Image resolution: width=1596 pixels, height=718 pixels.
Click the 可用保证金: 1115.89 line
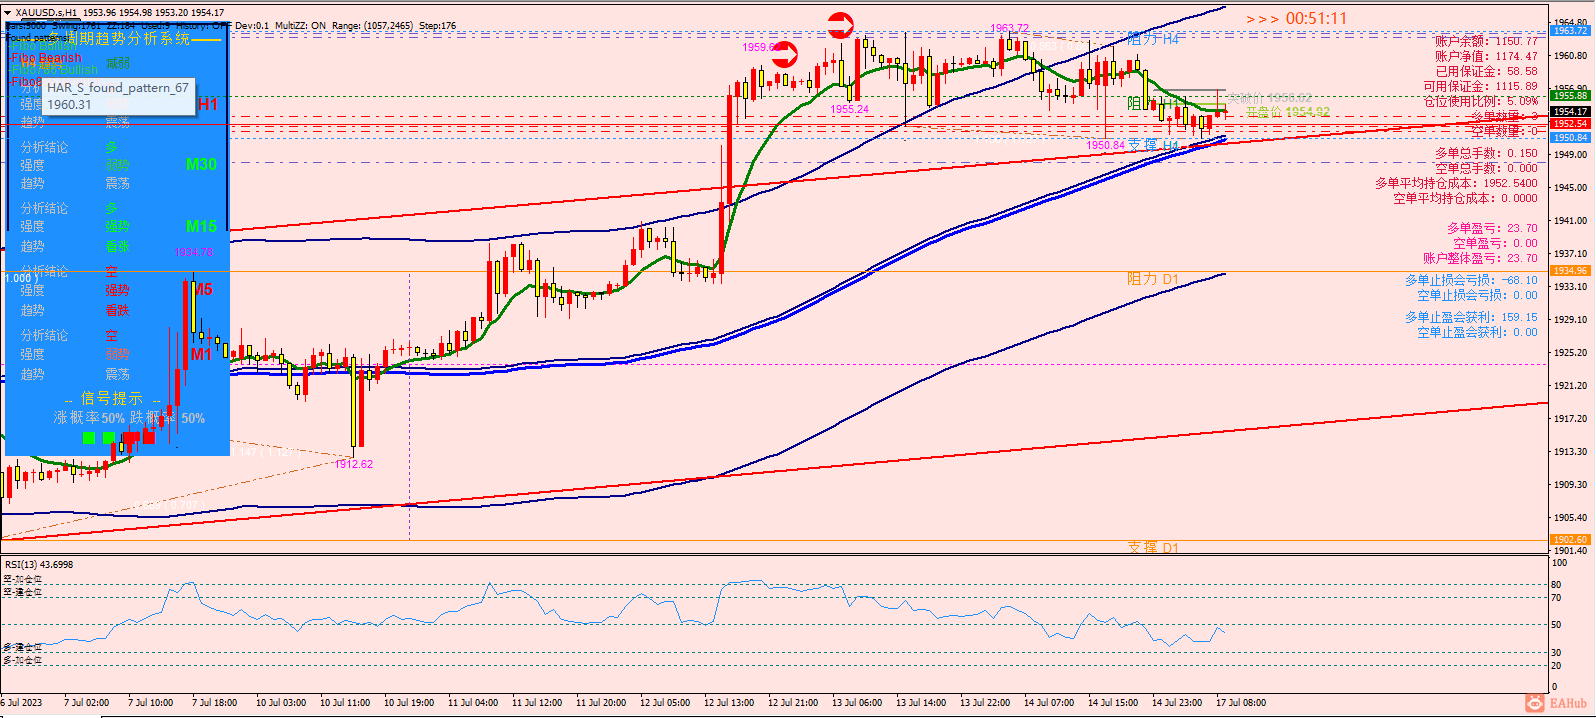1481,86
